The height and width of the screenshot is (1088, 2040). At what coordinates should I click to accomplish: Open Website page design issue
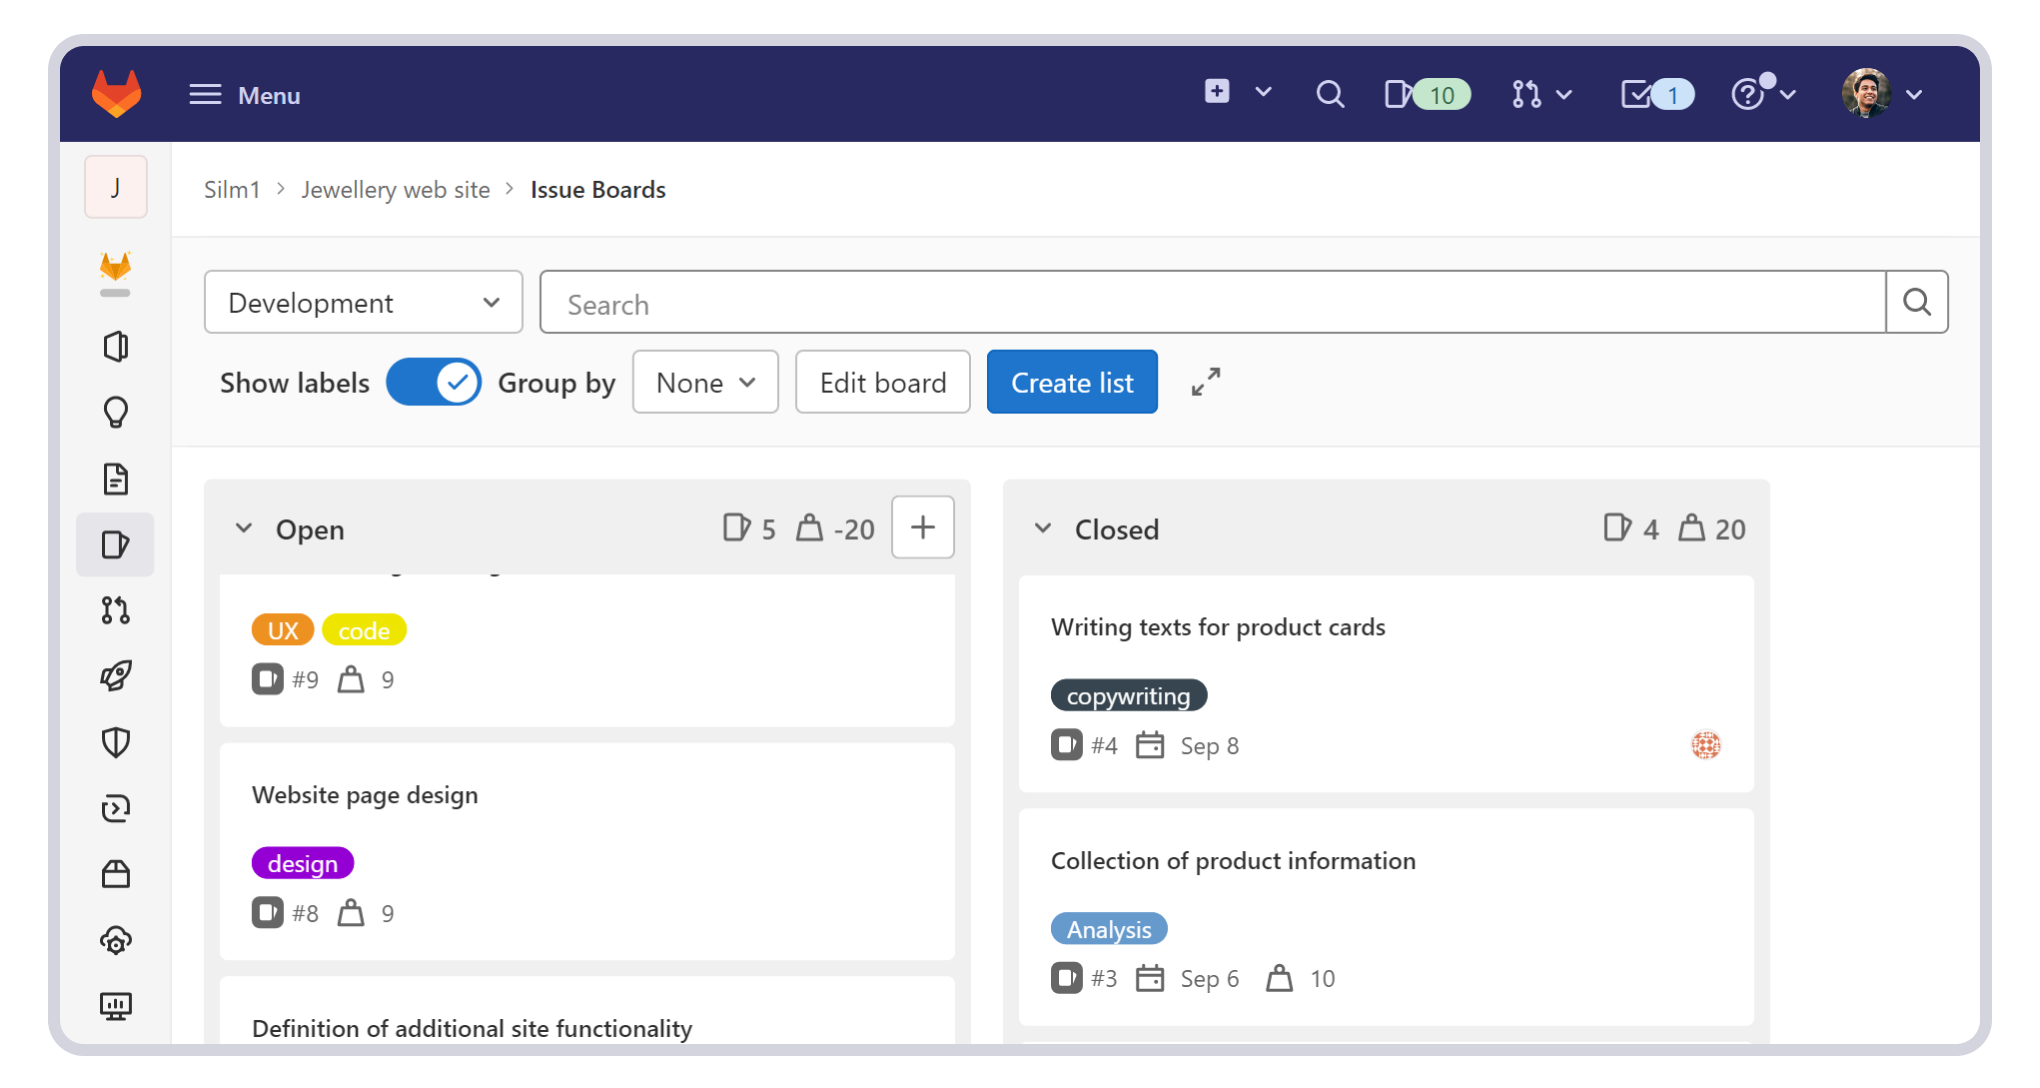point(365,795)
